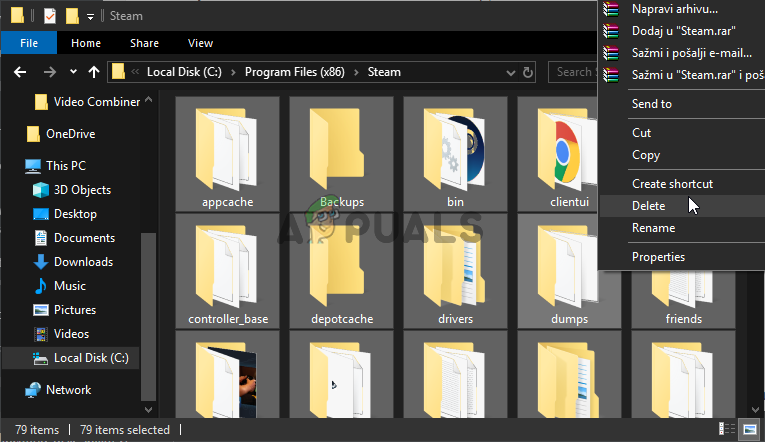This screenshot has height=442, width=765.
Task: Choose Dodaj u "Steam.rar" menu entry
Action: coord(682,31)
